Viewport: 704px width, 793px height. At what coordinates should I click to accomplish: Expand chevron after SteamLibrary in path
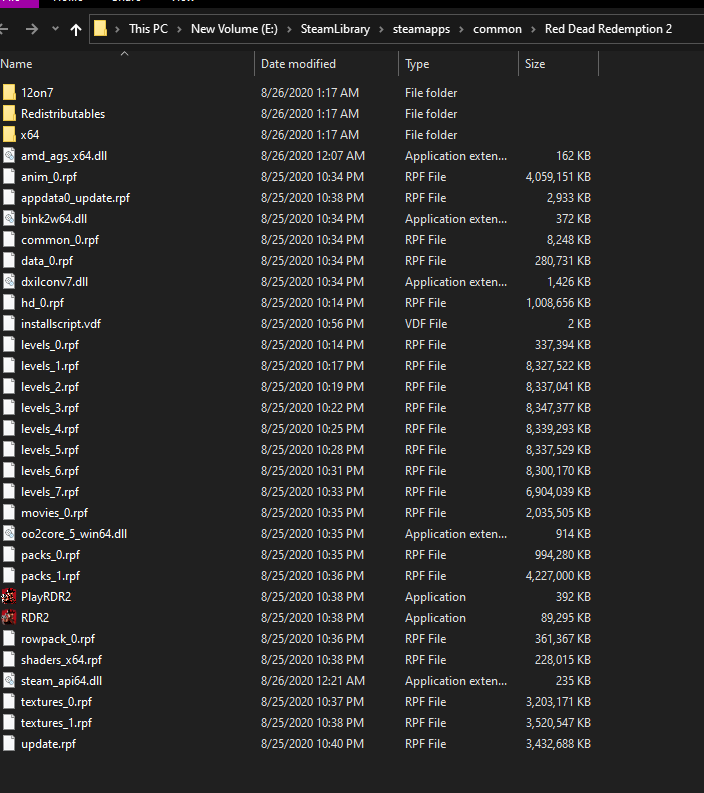(x=381, y=29)
